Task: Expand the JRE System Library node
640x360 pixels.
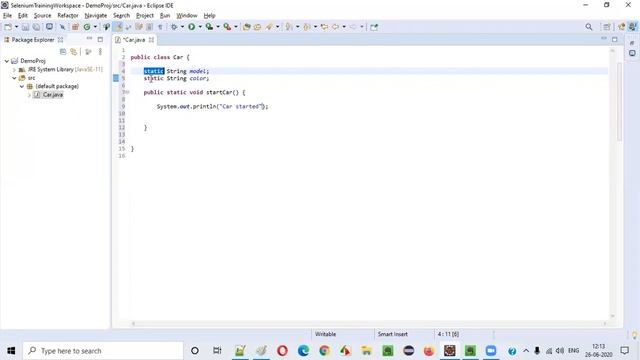Action: (x=15, y=69)
